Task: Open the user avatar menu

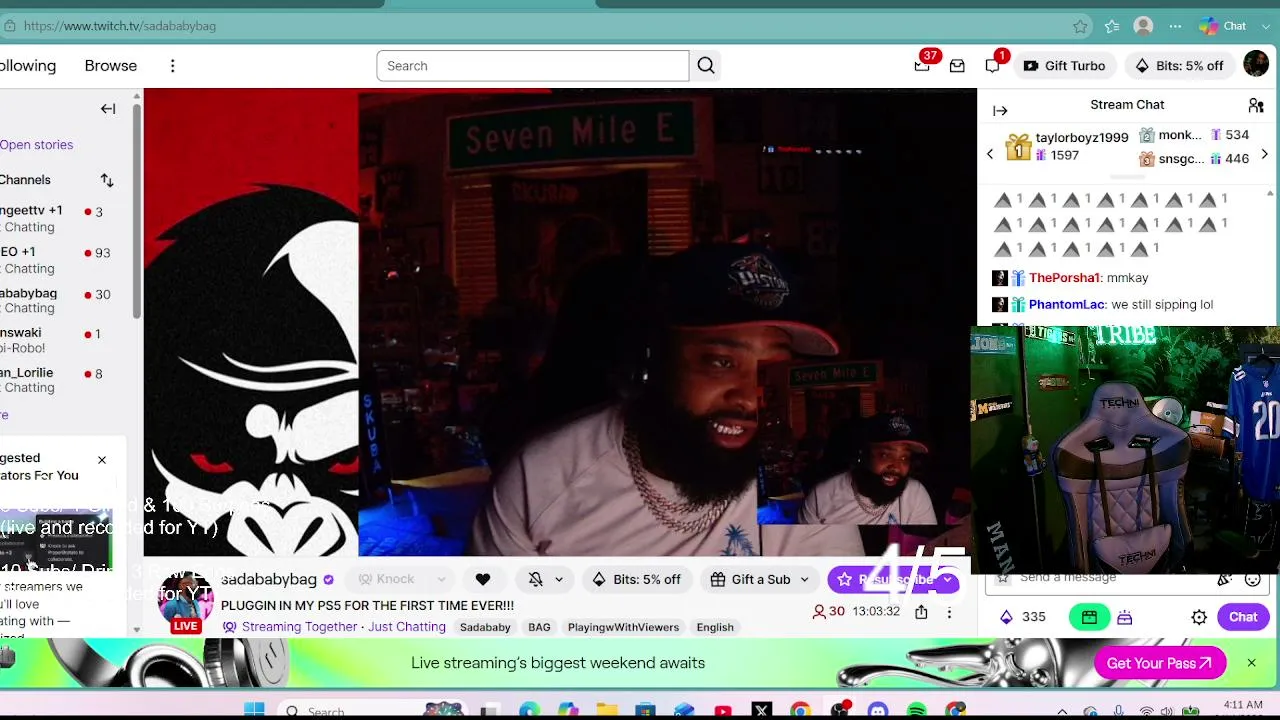Action: [x=1256, y=65]
